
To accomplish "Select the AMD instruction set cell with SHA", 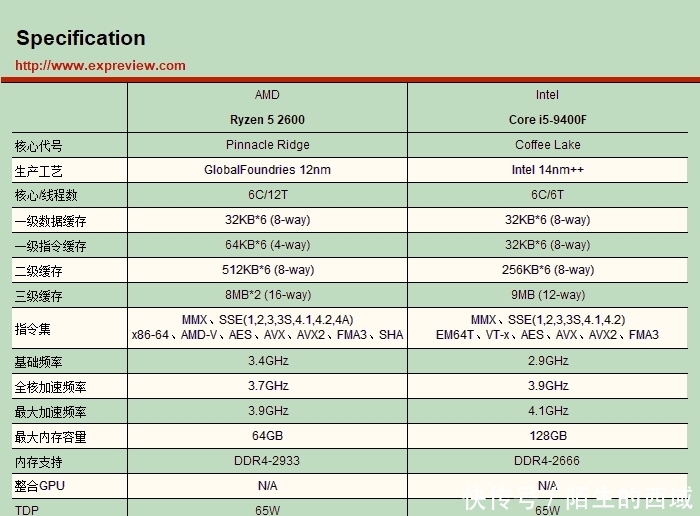I will pyautogui.click(x=267, y=328).
